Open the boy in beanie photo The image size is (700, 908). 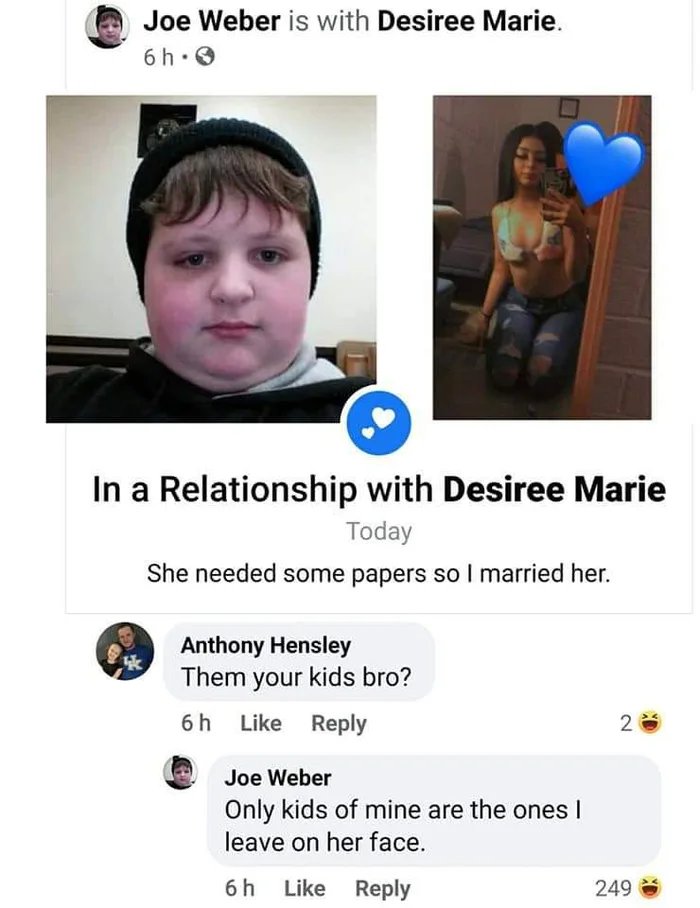(211, 259)
